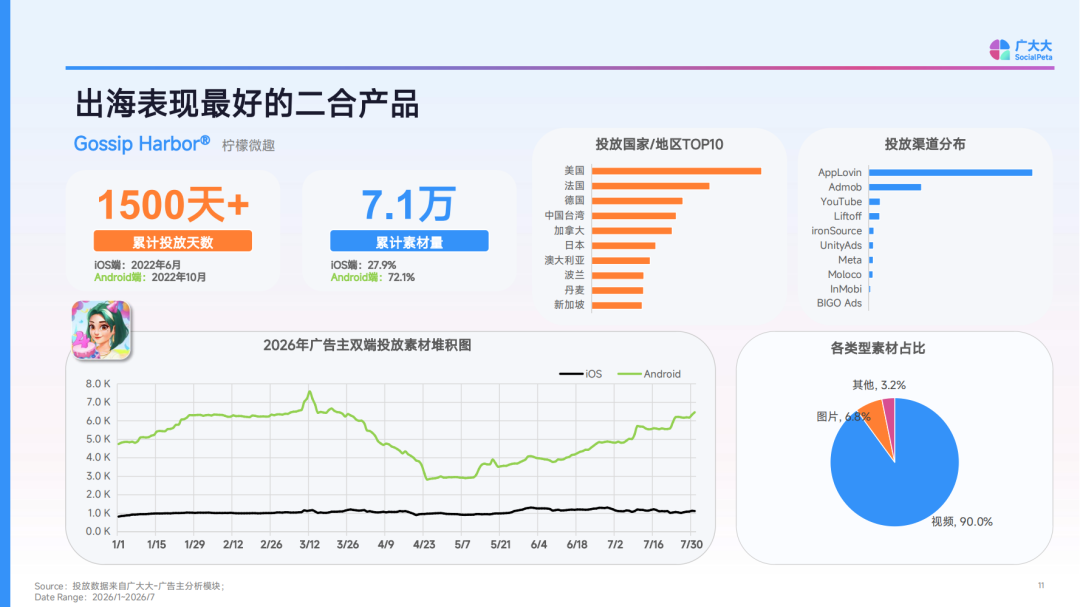The height and width of the screenshot is (607, 1080).
Task: Click the slide heading 出海表现最好的二合产品
Action: pyautogui.click(x=247, y=104)
